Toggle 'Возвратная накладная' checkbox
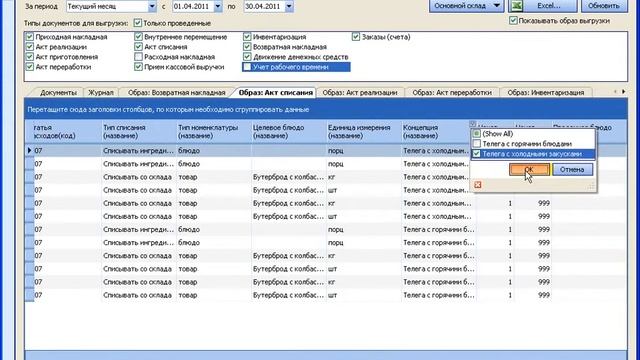640x360 pixels. point(247,47)
